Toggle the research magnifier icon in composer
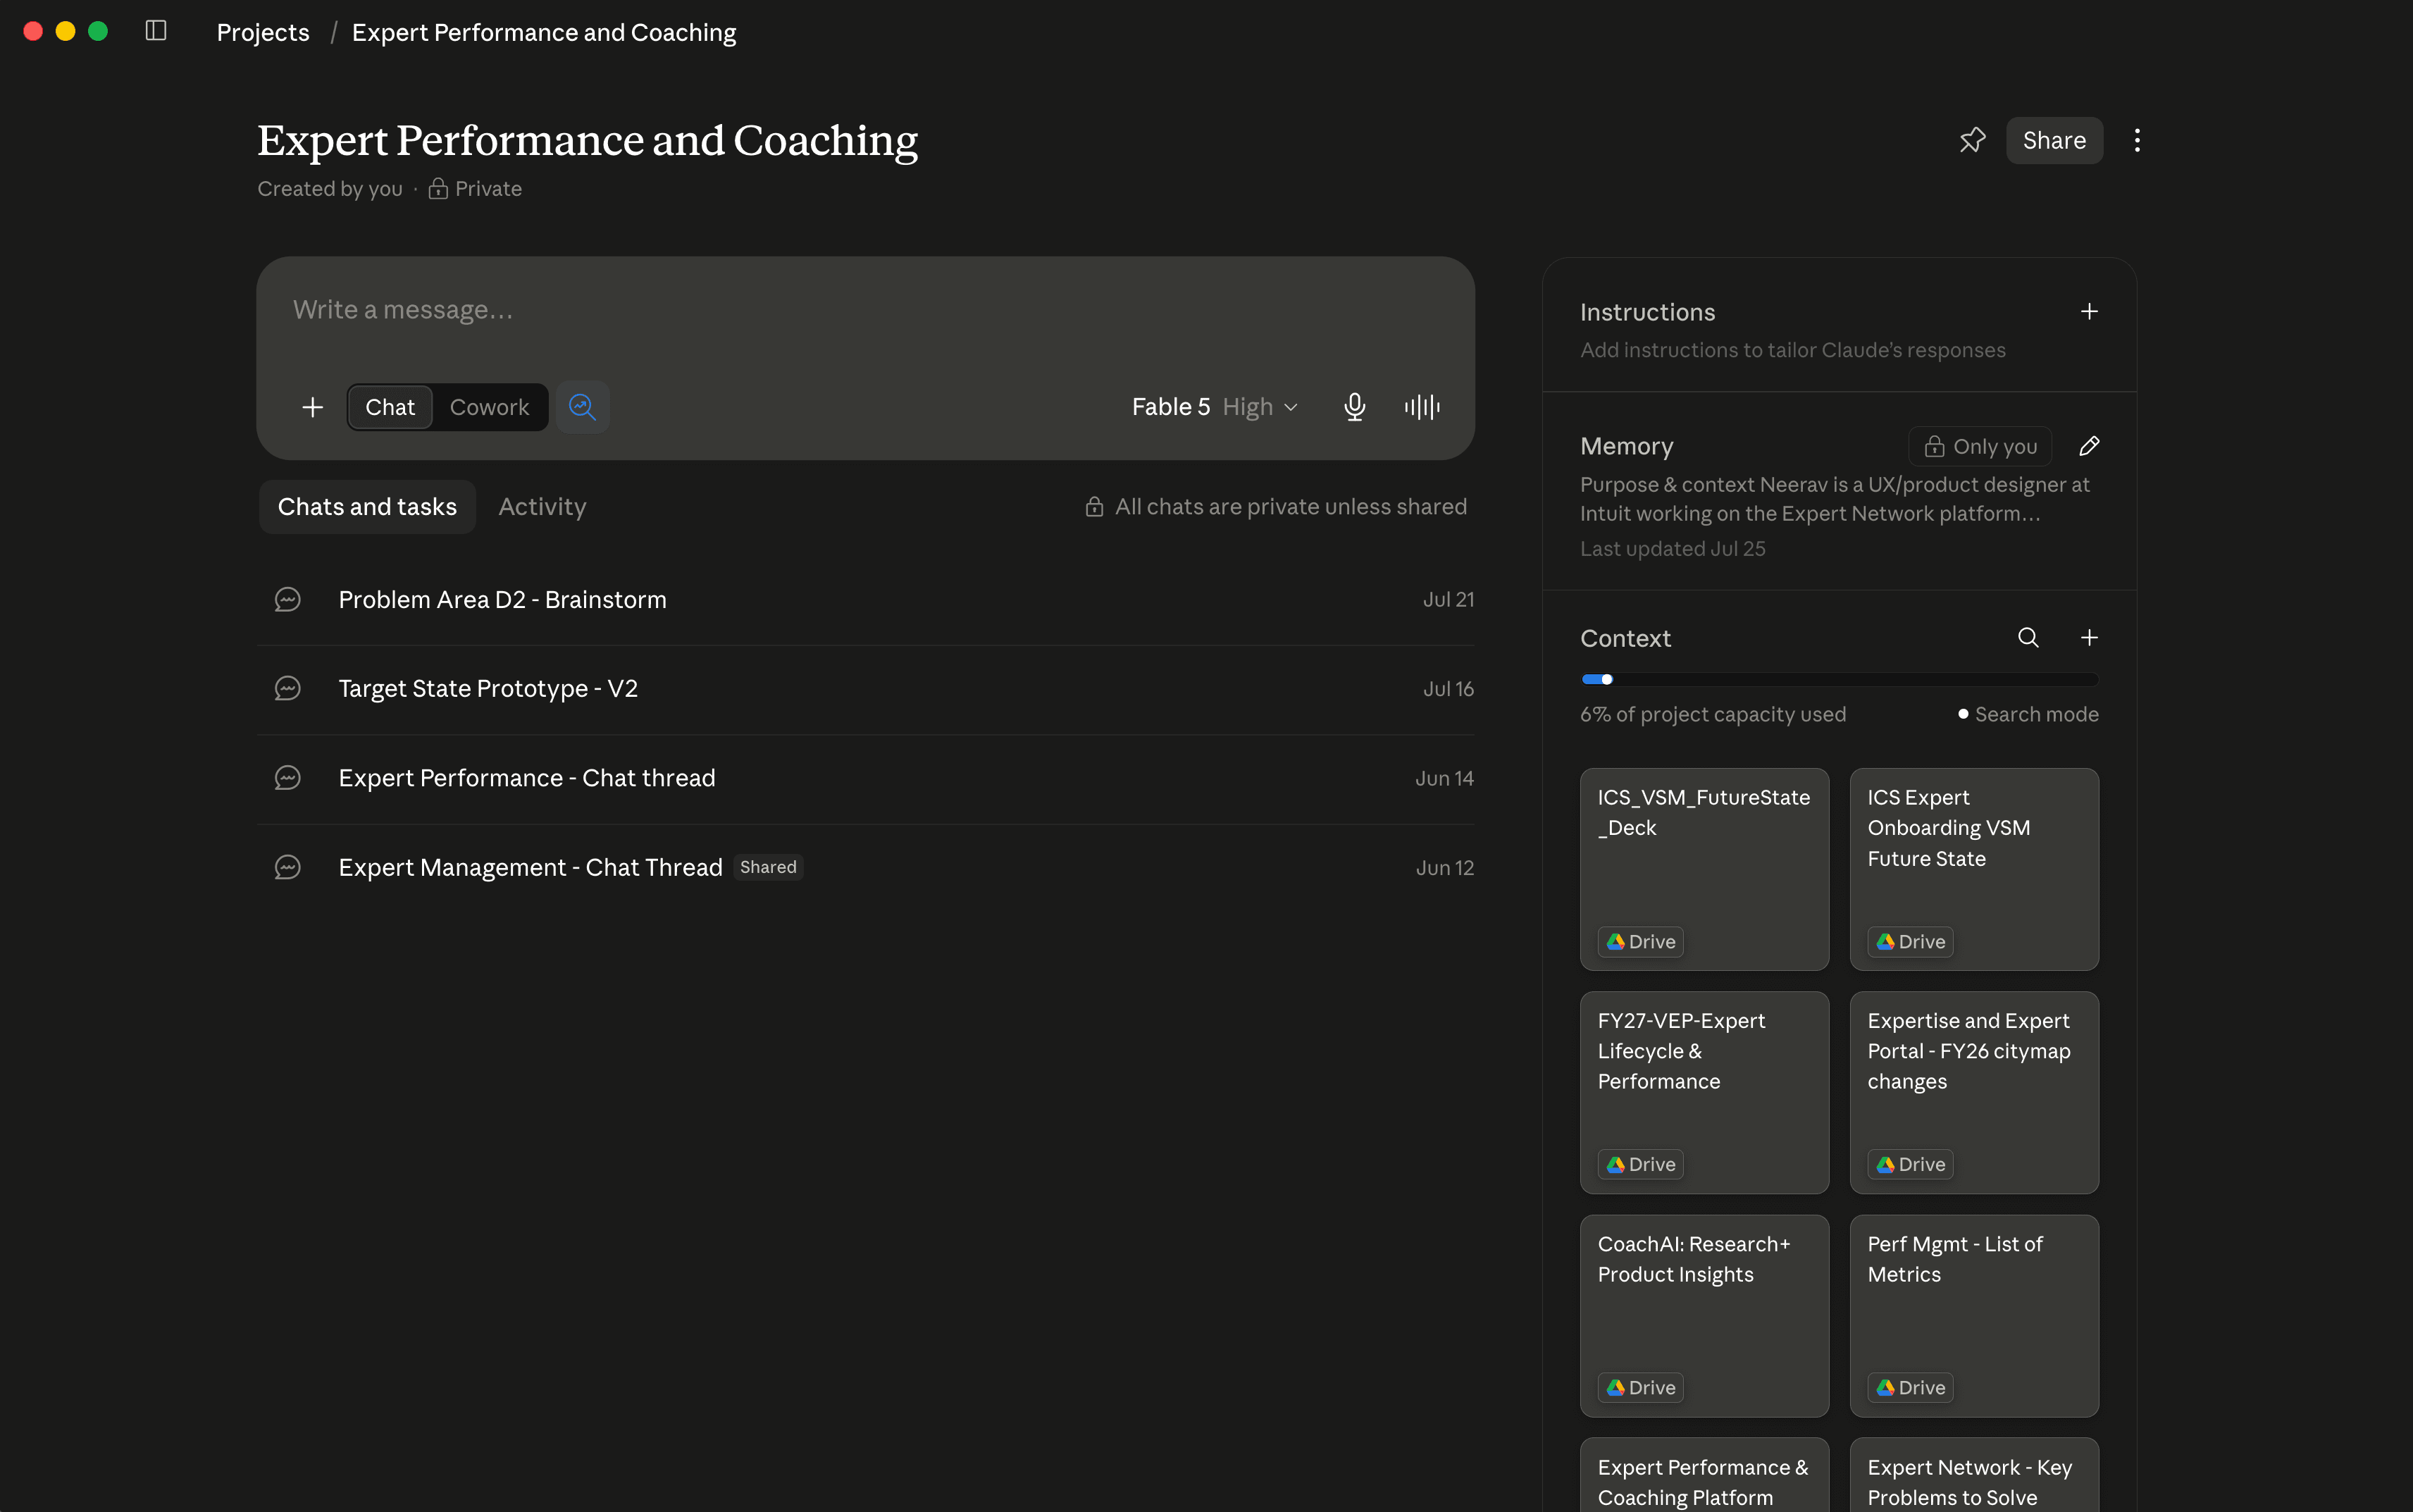 [x=582, y=407]
